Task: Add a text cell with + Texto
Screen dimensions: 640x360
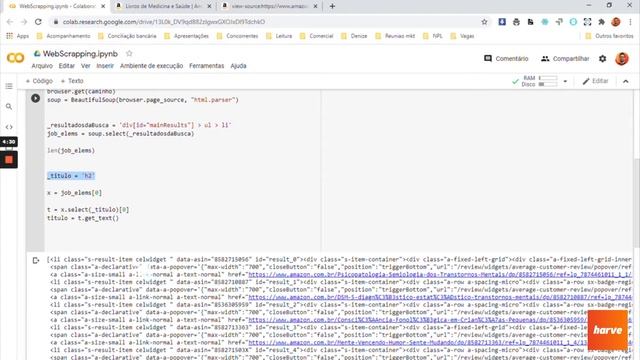Action: pos(72,81)
